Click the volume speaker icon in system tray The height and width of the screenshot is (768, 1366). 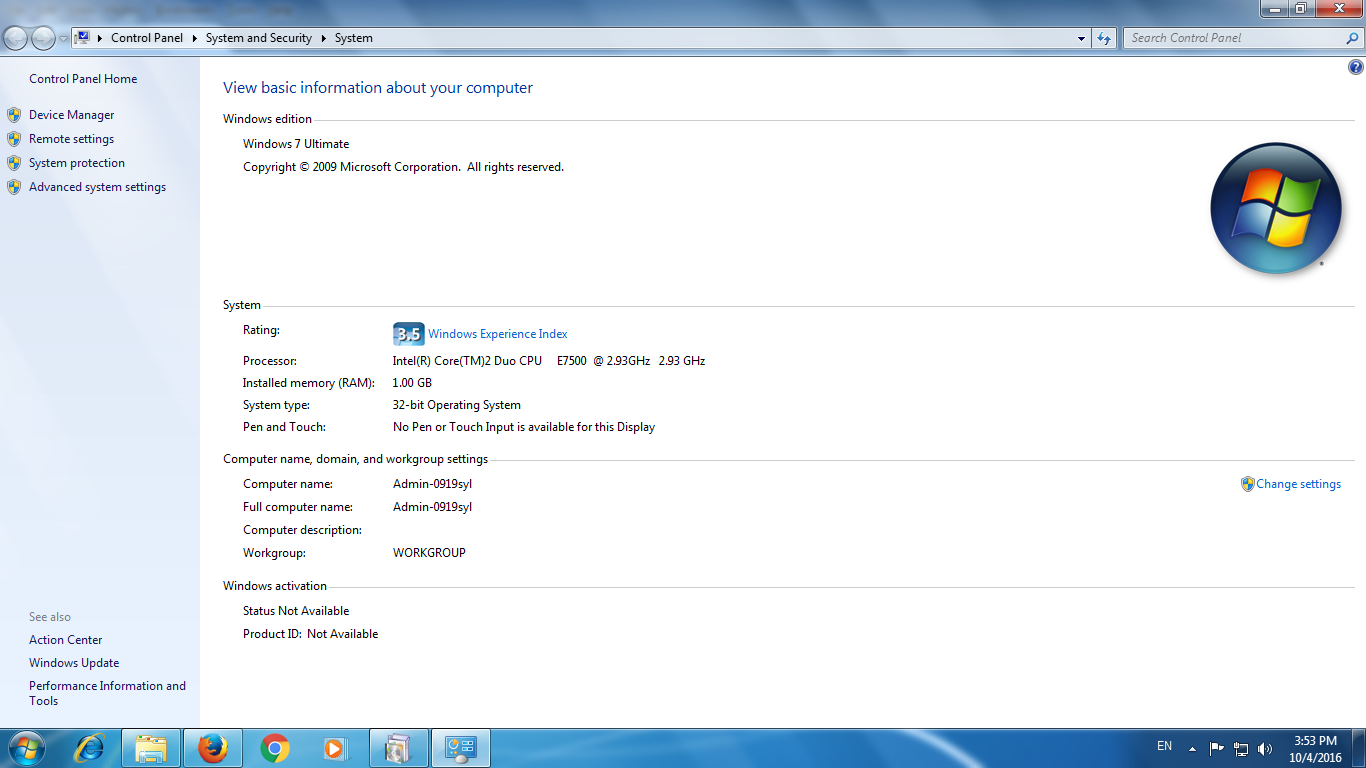[1265, 748]
